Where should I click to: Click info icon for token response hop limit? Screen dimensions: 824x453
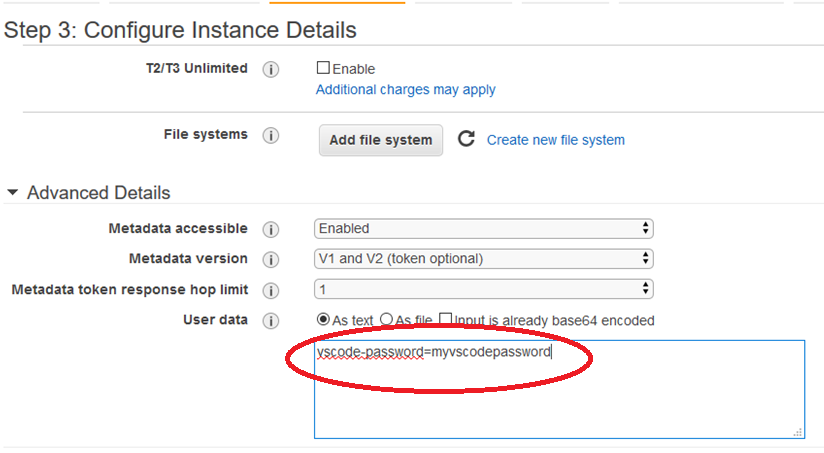click(270, 290)
